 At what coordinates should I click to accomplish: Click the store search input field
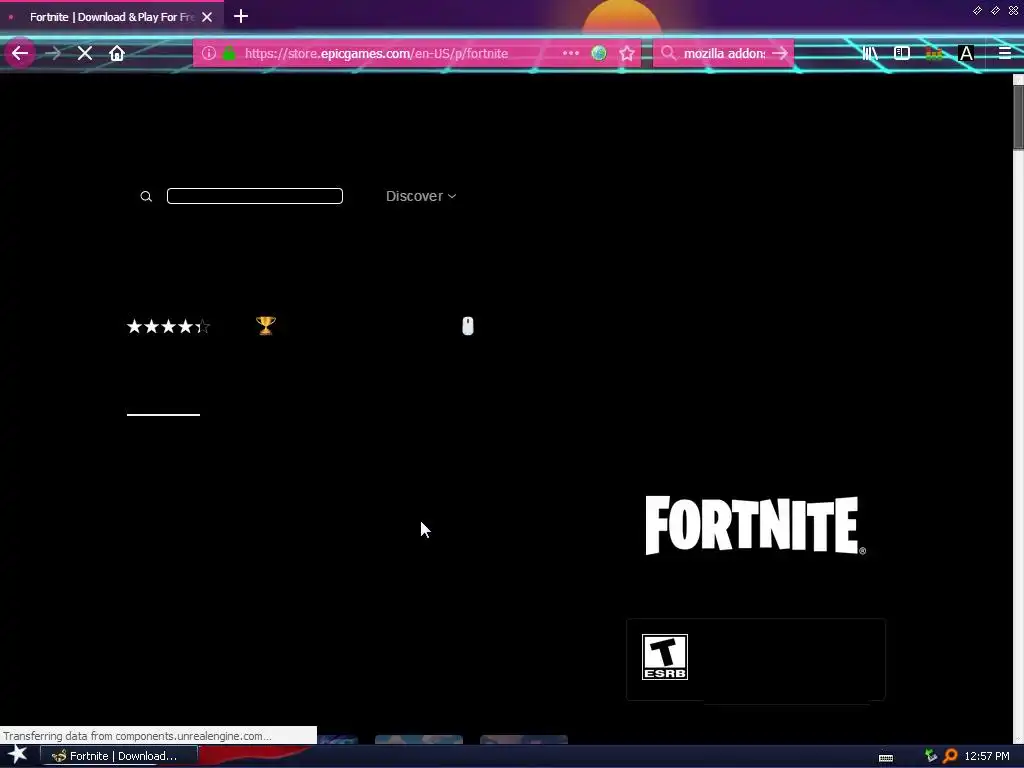point(255,196)
